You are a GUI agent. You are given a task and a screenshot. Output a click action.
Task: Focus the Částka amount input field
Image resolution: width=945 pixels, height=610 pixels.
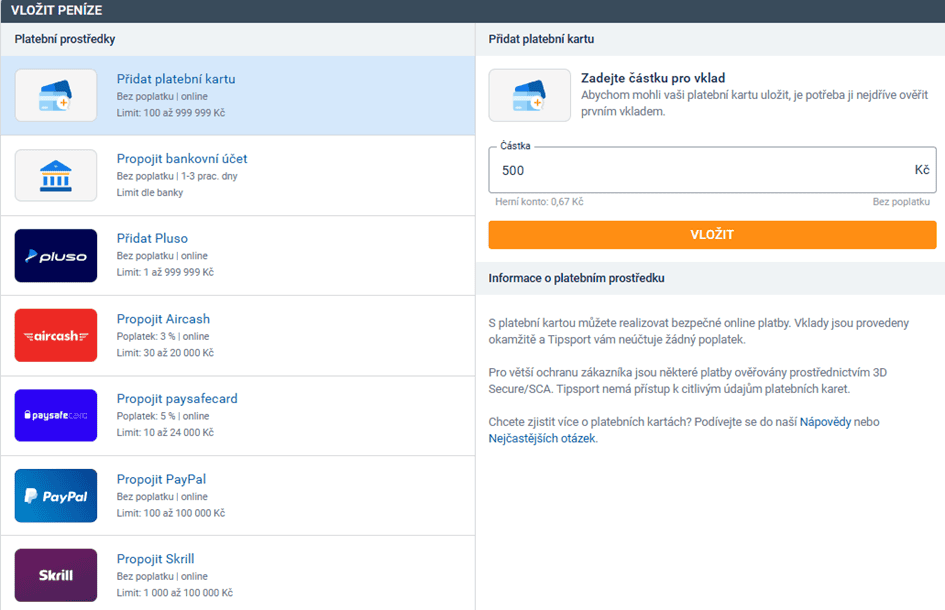point(712,170)
